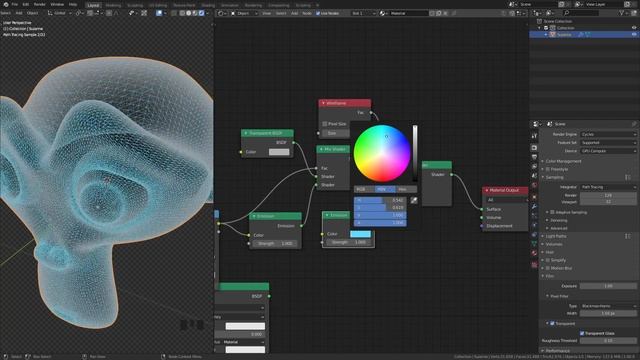Screen dimensions: 640x360
Task: Open the Render Engine Cycles dropdown
Action: coord(608,134)
